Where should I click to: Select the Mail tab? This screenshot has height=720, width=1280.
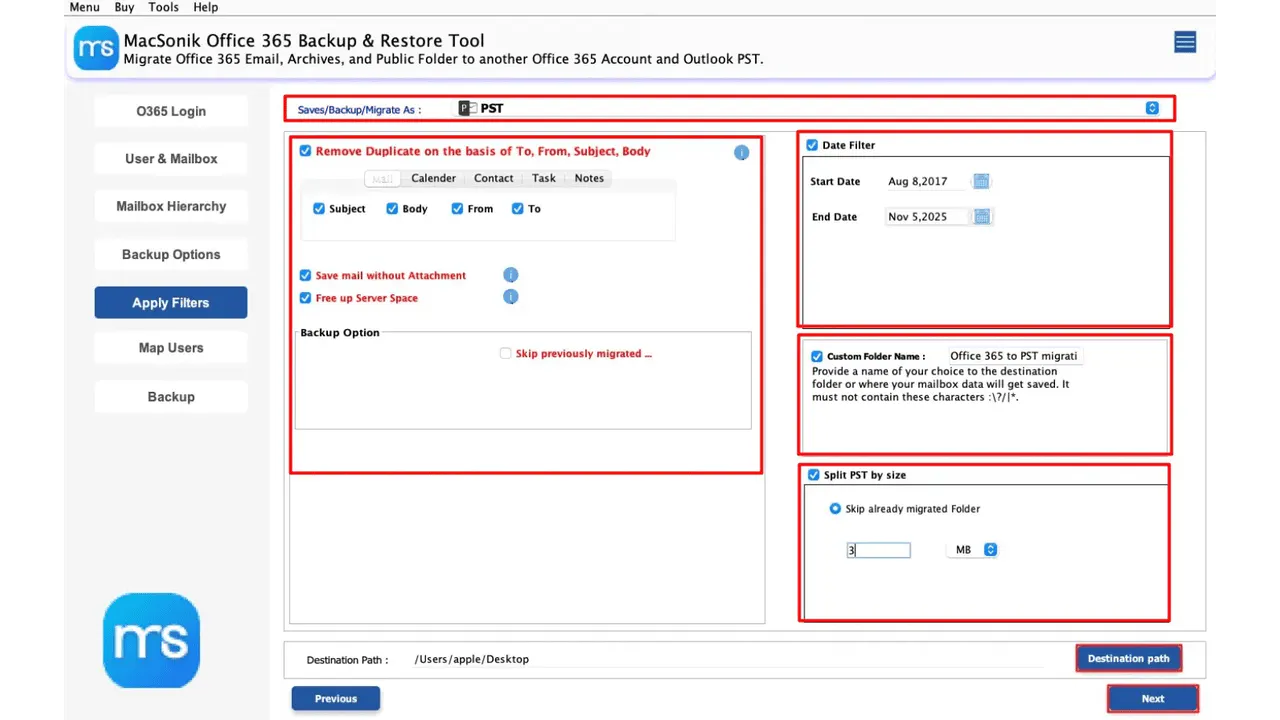[382, 179]
